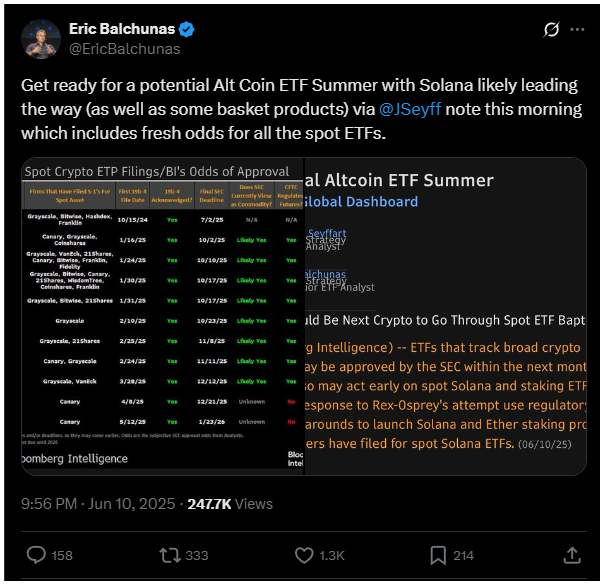Open the three-dot more options menu

(x=577, y=30)
